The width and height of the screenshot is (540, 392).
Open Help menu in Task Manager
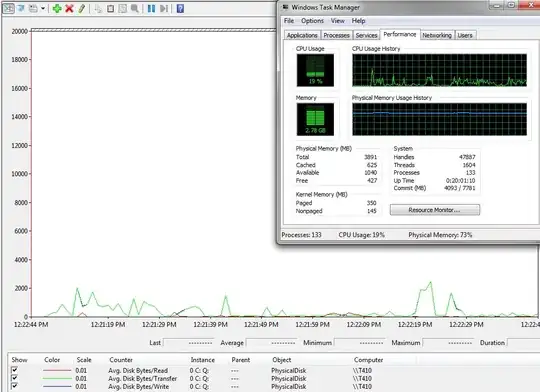(358, 21)
